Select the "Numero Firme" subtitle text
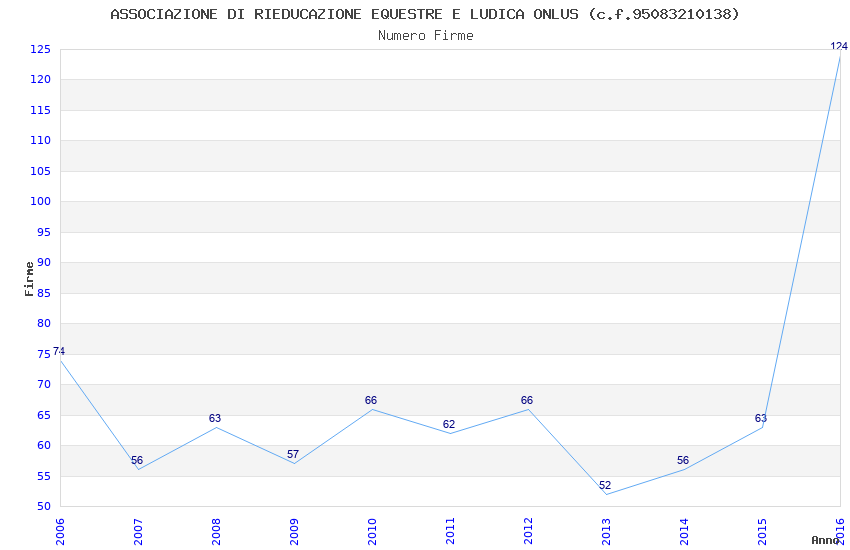This screenshot has height=550, width=850. coord(425,35)
